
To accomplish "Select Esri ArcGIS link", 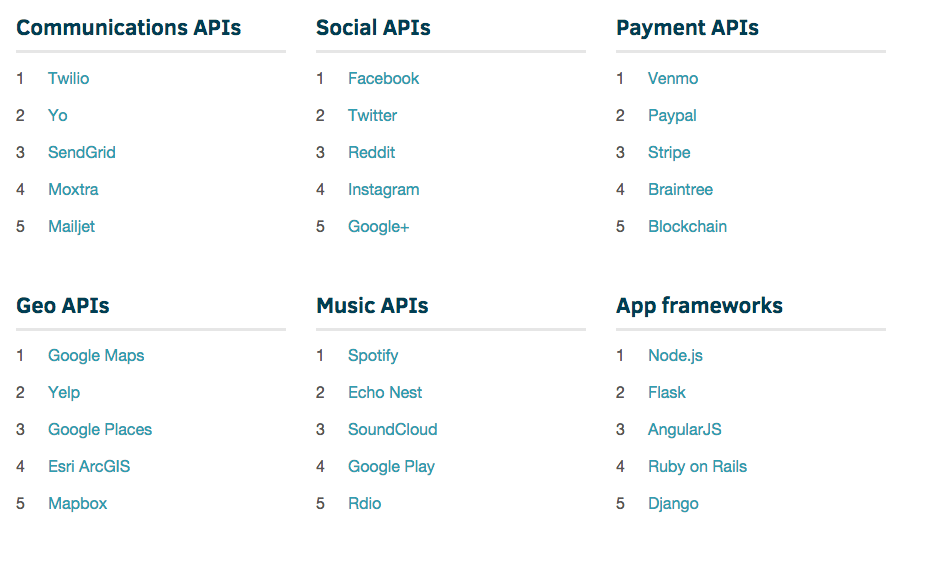I will (89, 466).
